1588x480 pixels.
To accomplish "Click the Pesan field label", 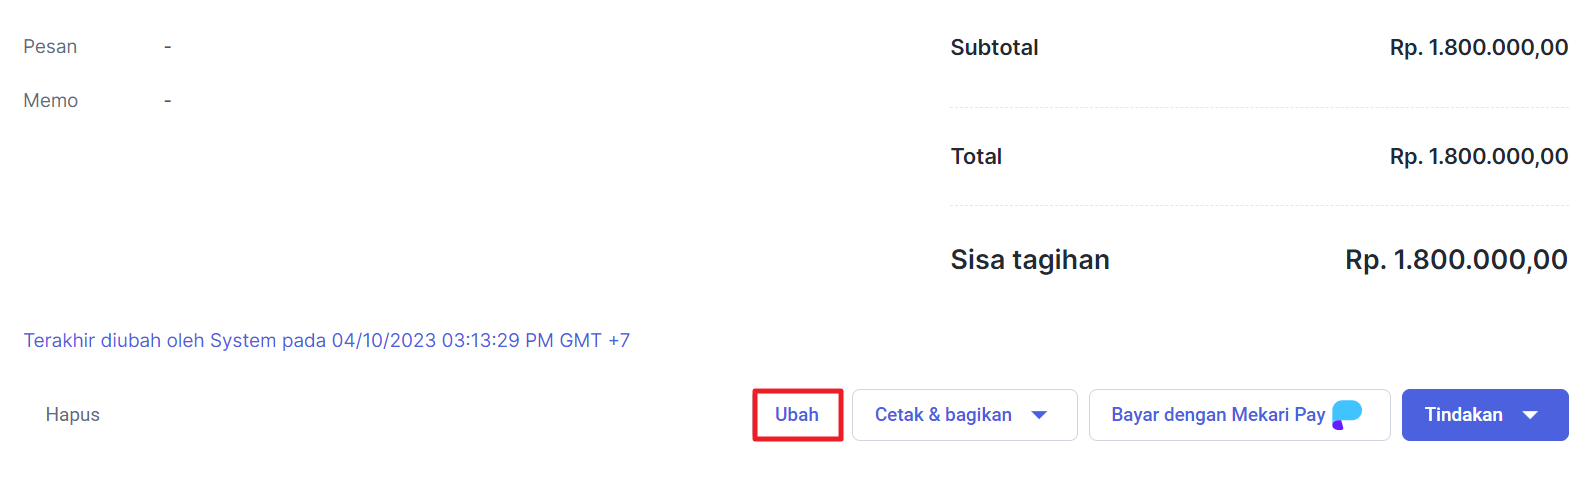I will tap(50, 47).
